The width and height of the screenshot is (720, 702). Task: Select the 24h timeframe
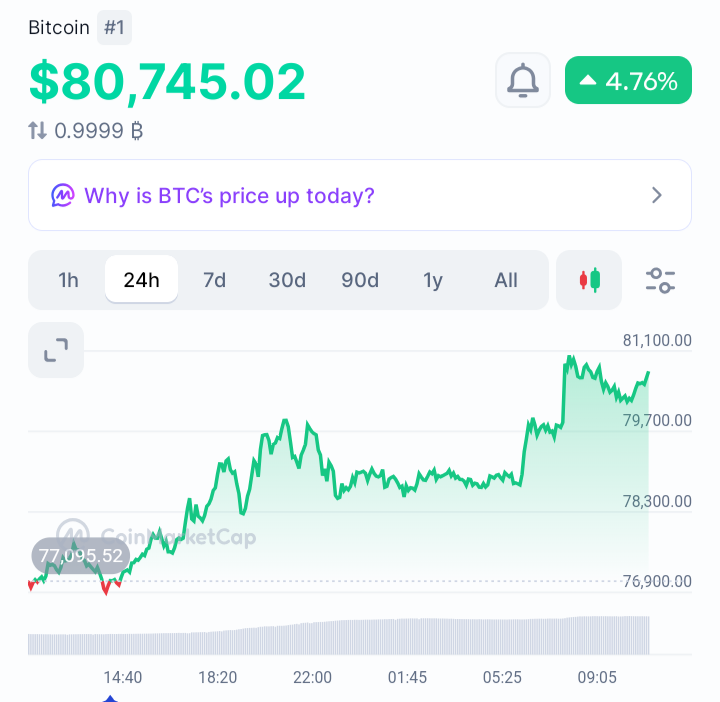(141, 280)
